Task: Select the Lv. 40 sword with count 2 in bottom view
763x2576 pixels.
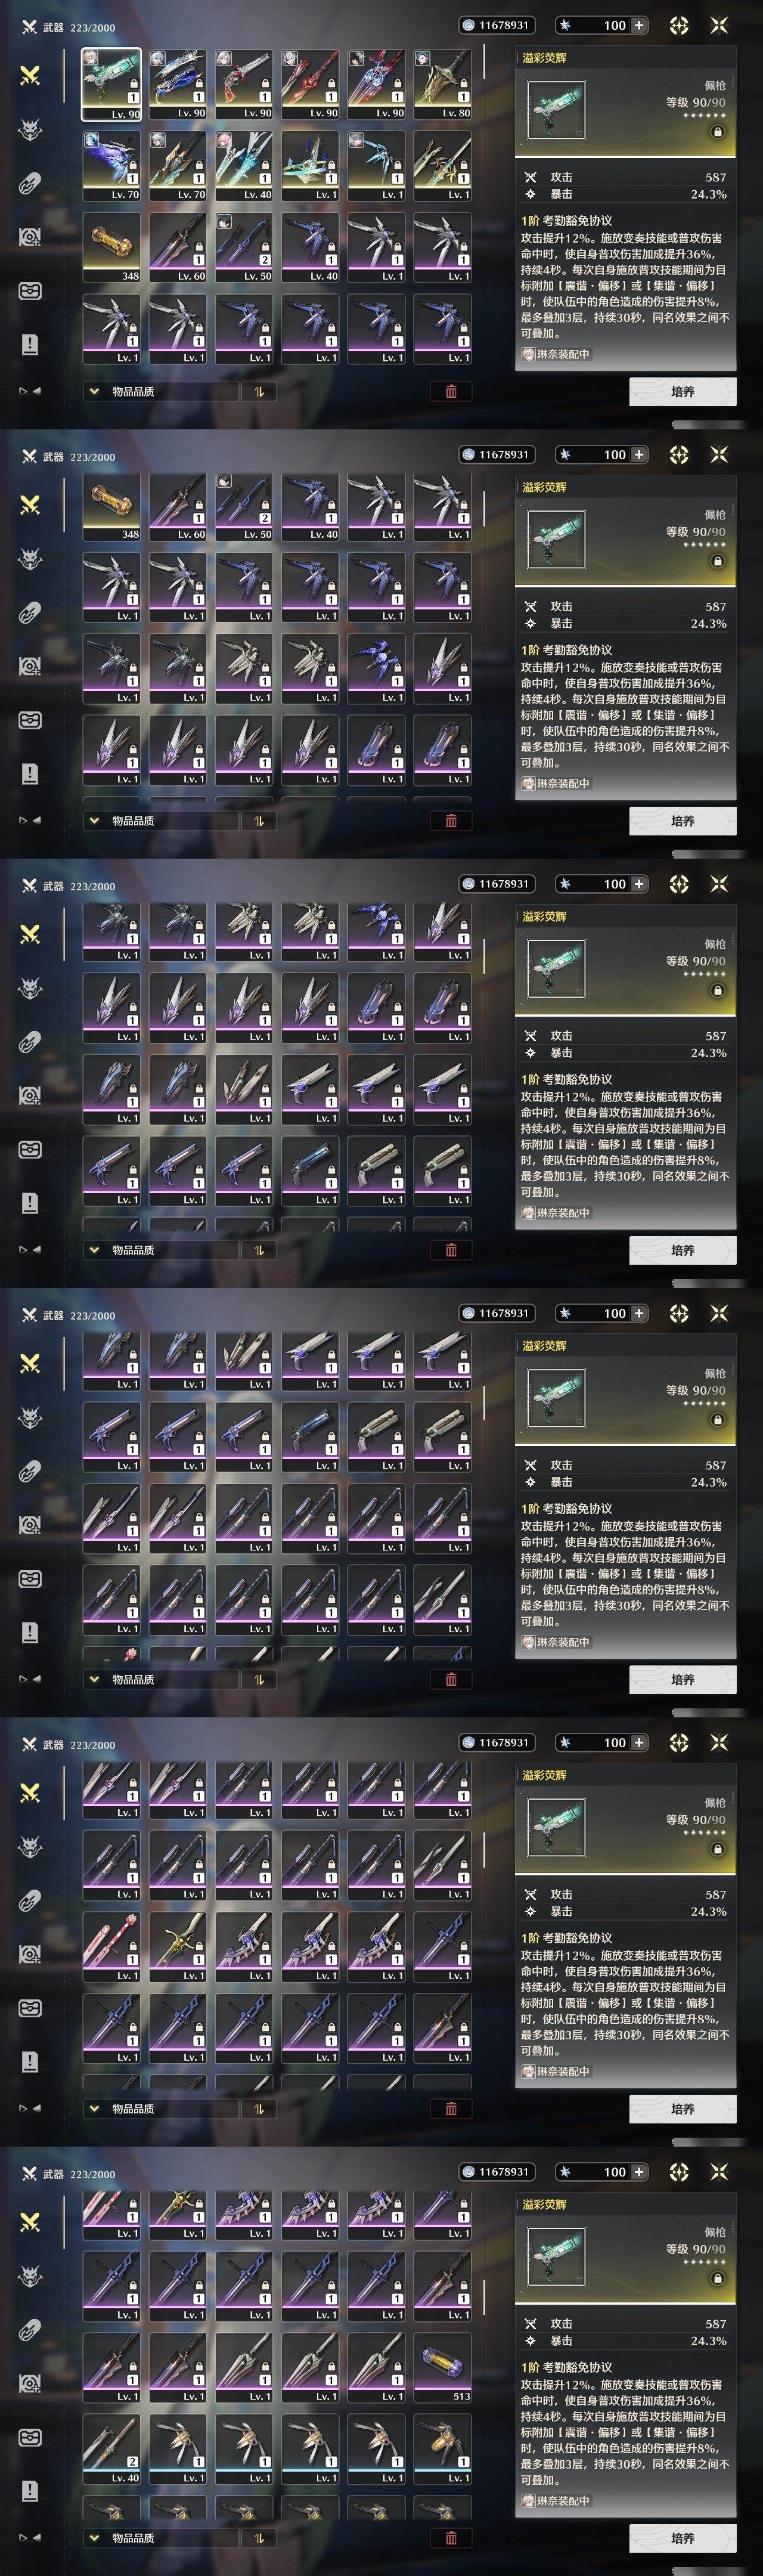Action: pos(111,2449)
